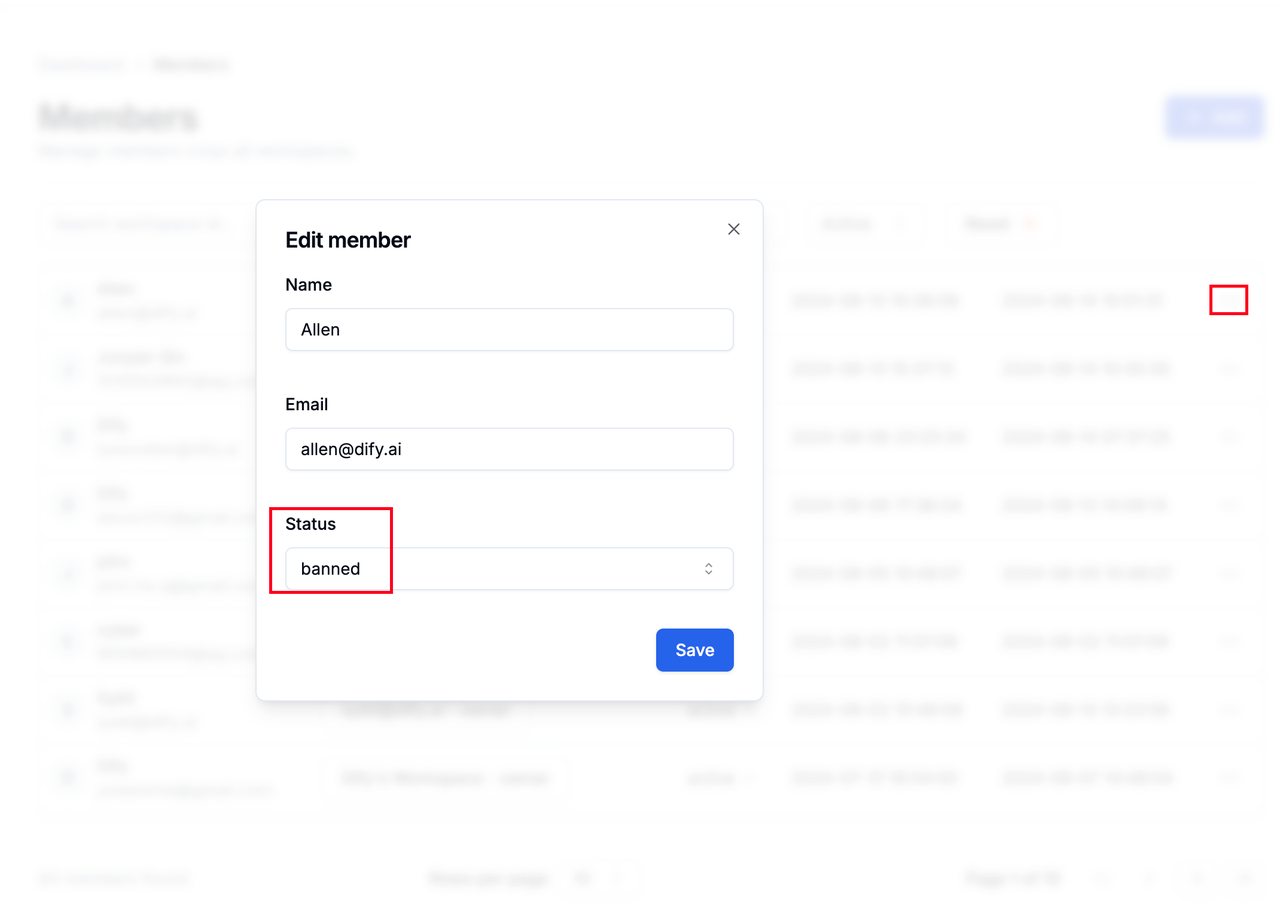Viewport: 1280px width, 915px height.
Task: Jump to the last page of members
Action: (1243, 878)
